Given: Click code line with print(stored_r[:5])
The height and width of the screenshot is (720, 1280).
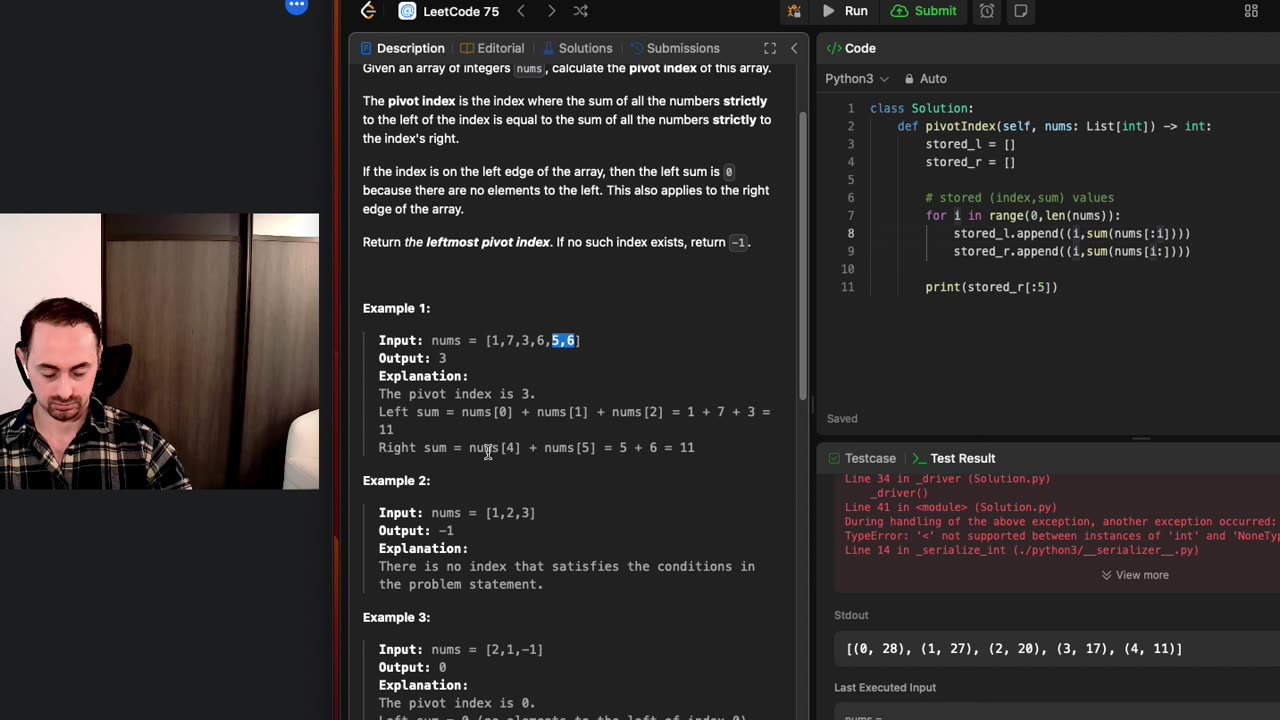Looking at the screenshot, I should pyautogui.click(x=991, y=287).
